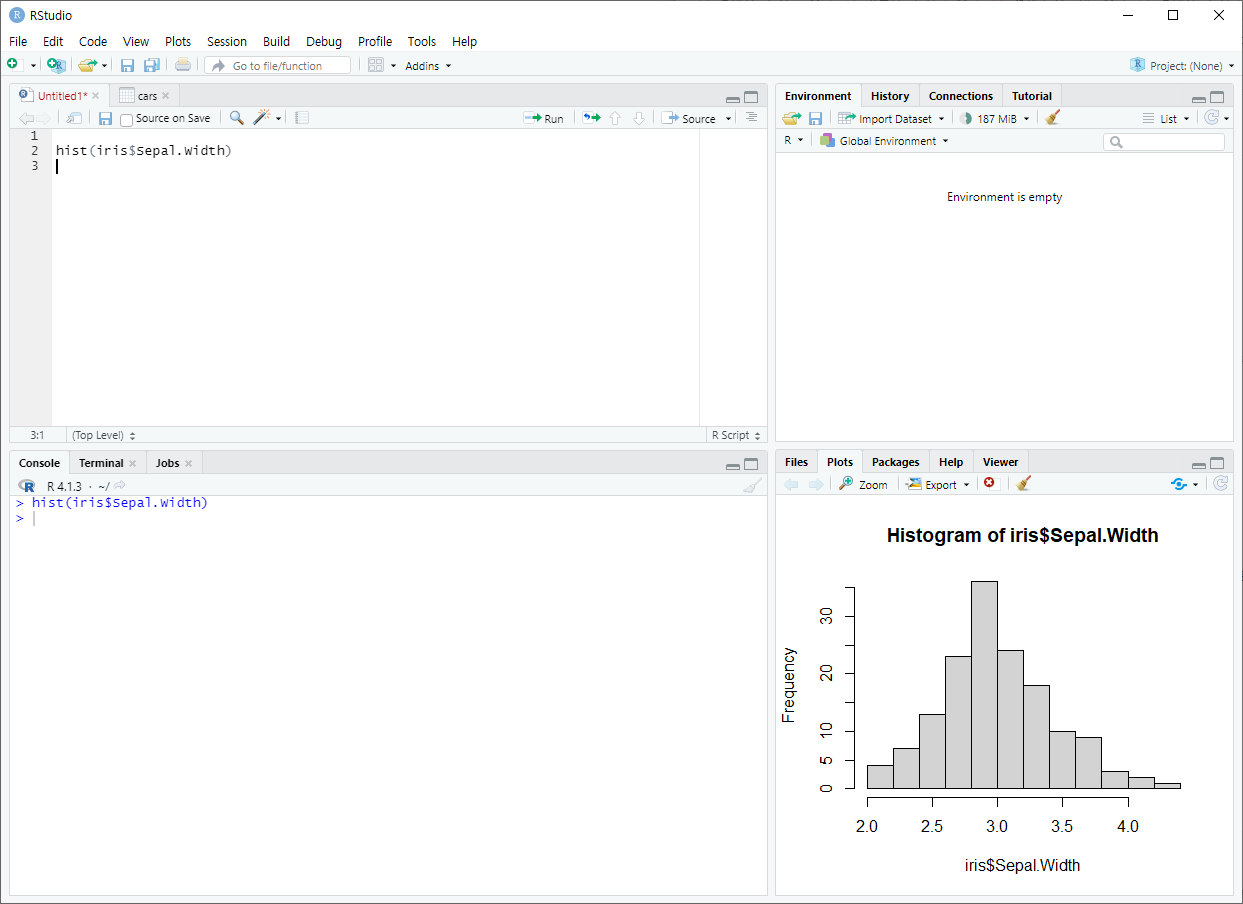Viewport: 1243px width, 904px height.
Task: Open the R language dropdown in Environment
Action: (793, 141)
